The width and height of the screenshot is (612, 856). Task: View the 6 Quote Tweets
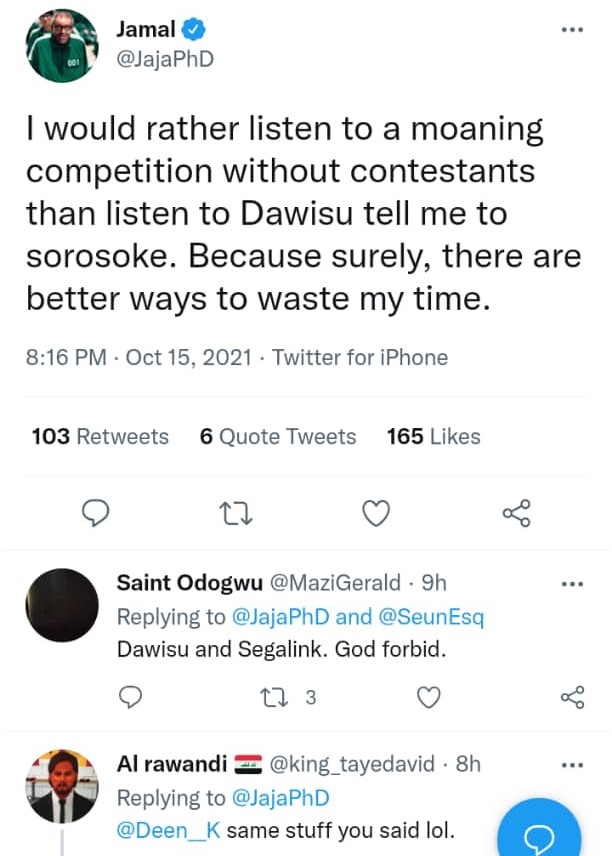[278, 437]
